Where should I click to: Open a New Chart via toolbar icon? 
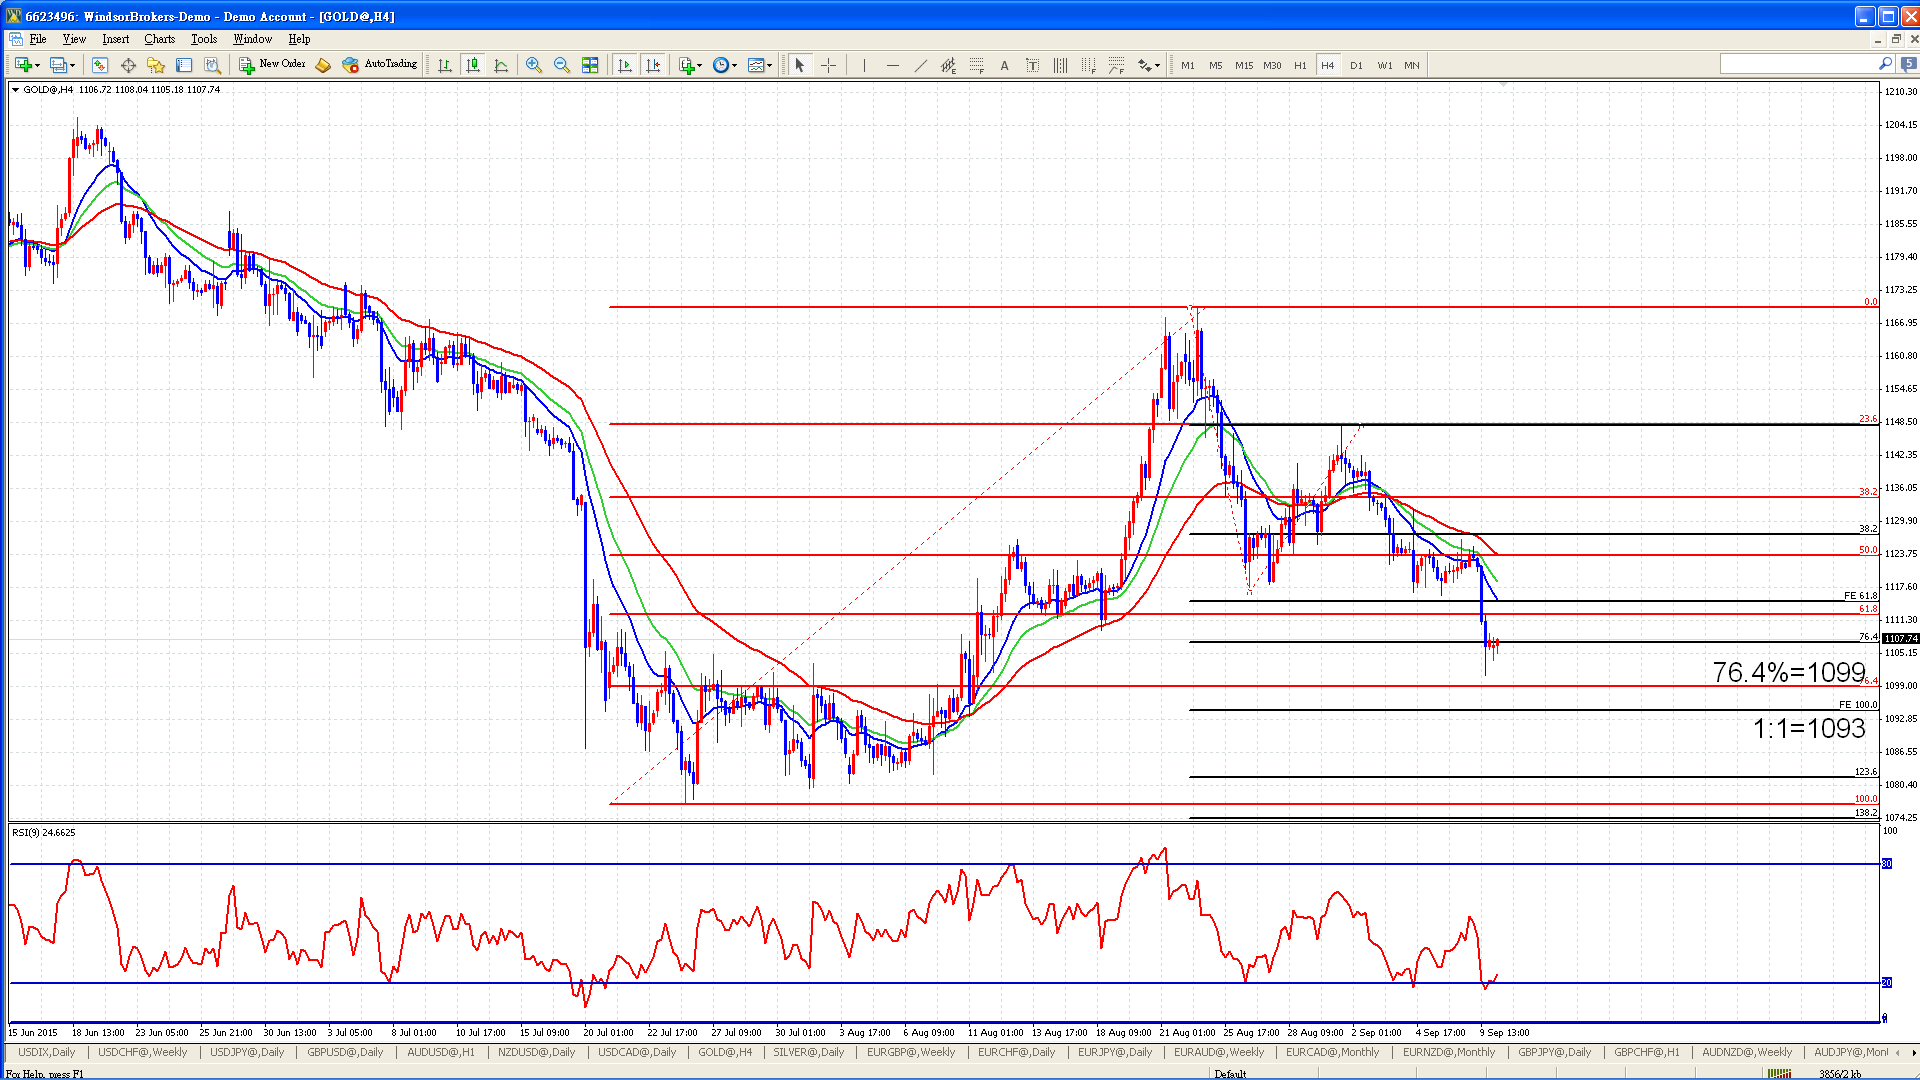point(22,65)
